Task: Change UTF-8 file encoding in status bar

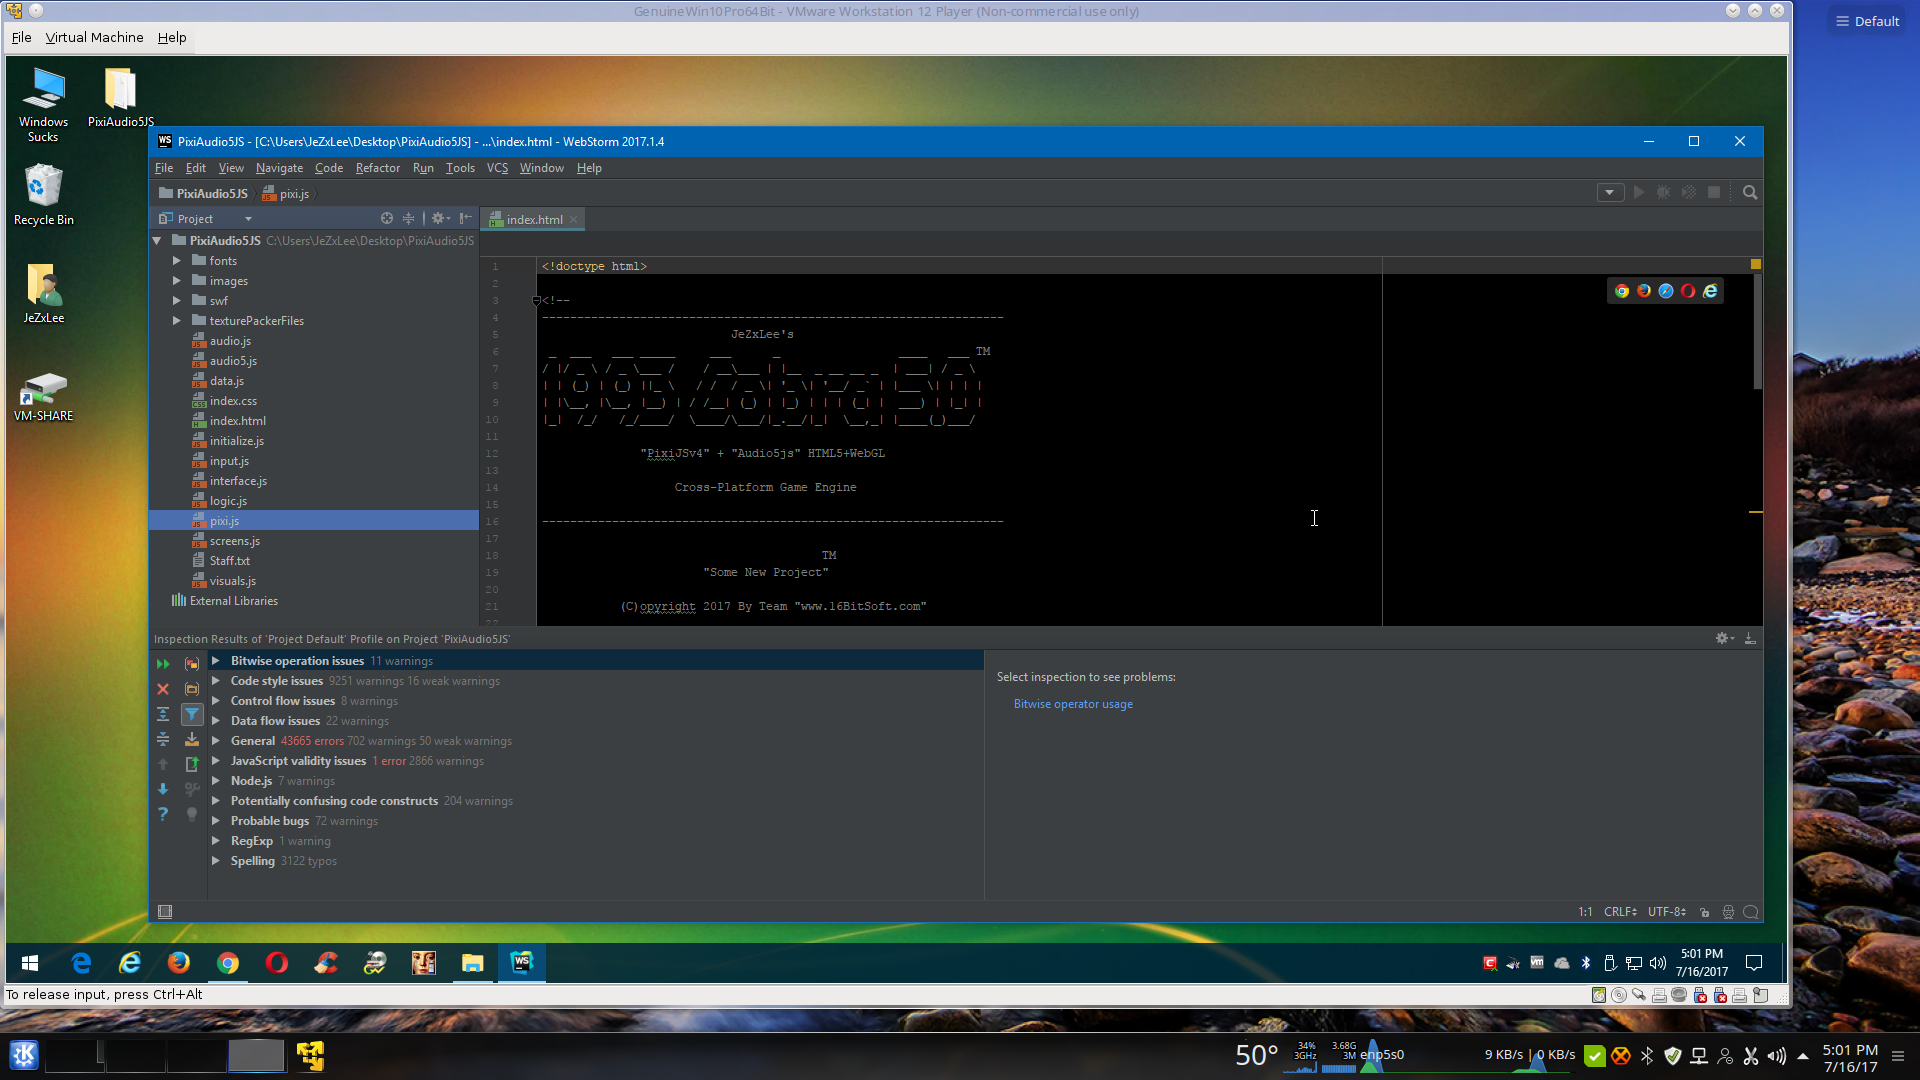Action: coord(1666,912)
